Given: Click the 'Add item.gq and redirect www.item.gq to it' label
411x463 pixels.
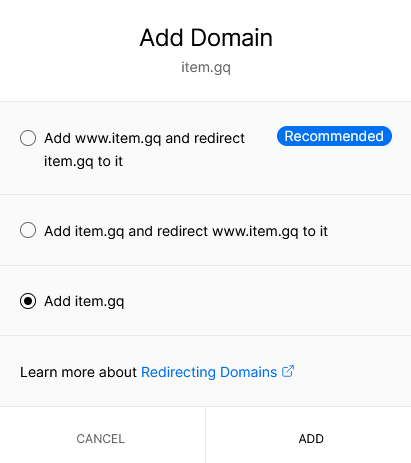Looking at the screenshot, I should pos(186,231).
